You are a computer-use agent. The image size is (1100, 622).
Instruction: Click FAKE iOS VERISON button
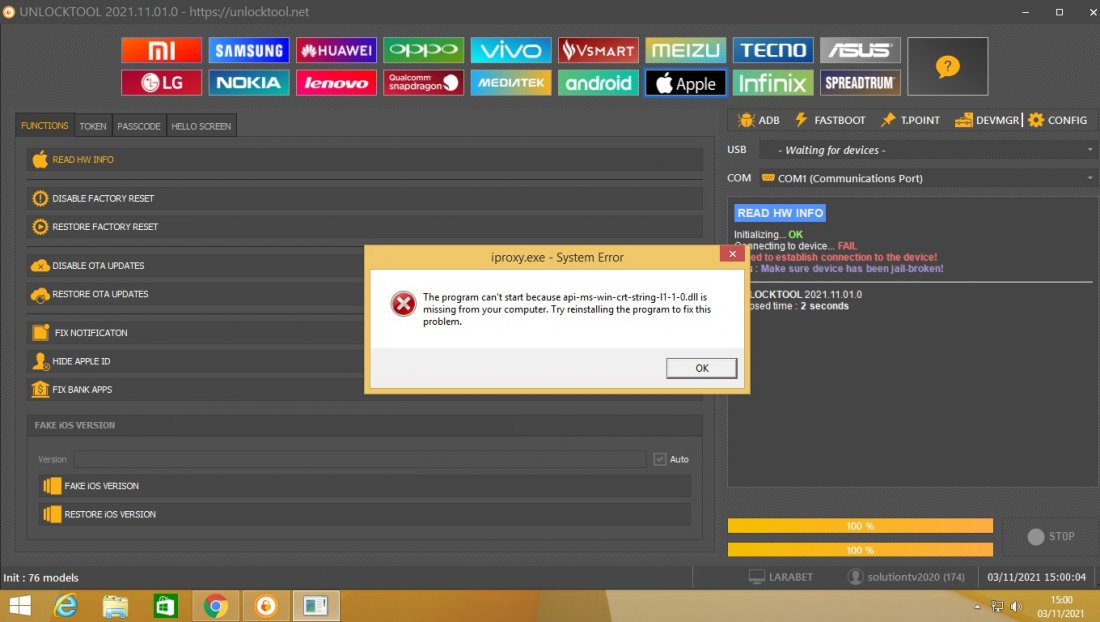pos(365,485)
